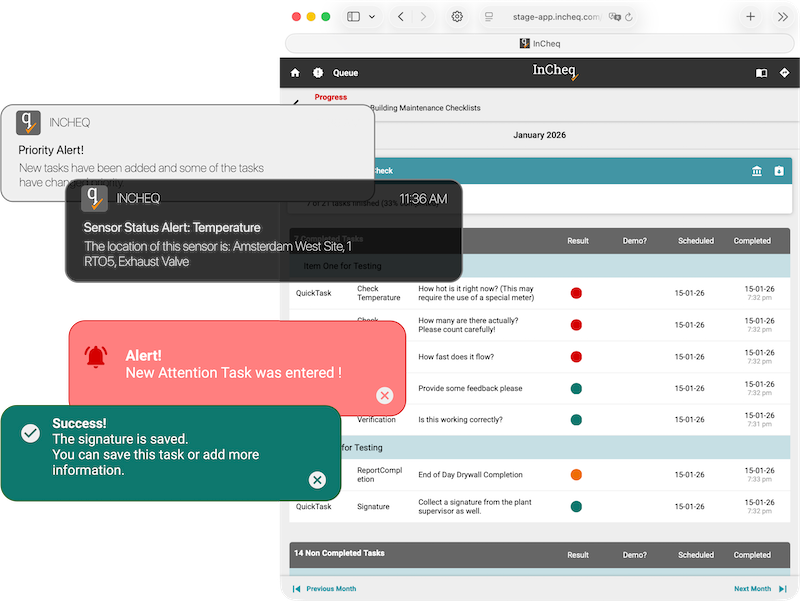Open the alert badge icon beside Queue

click(x=318, y=73)
